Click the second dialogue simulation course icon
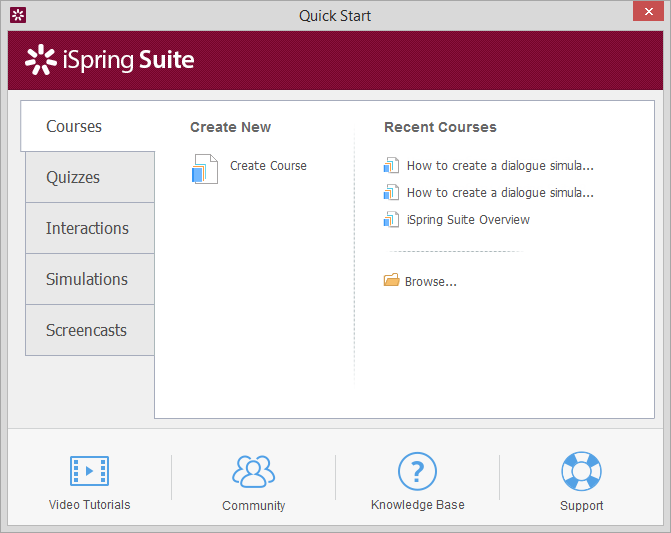This screenshot has width=671, height=533. (391, 192)
